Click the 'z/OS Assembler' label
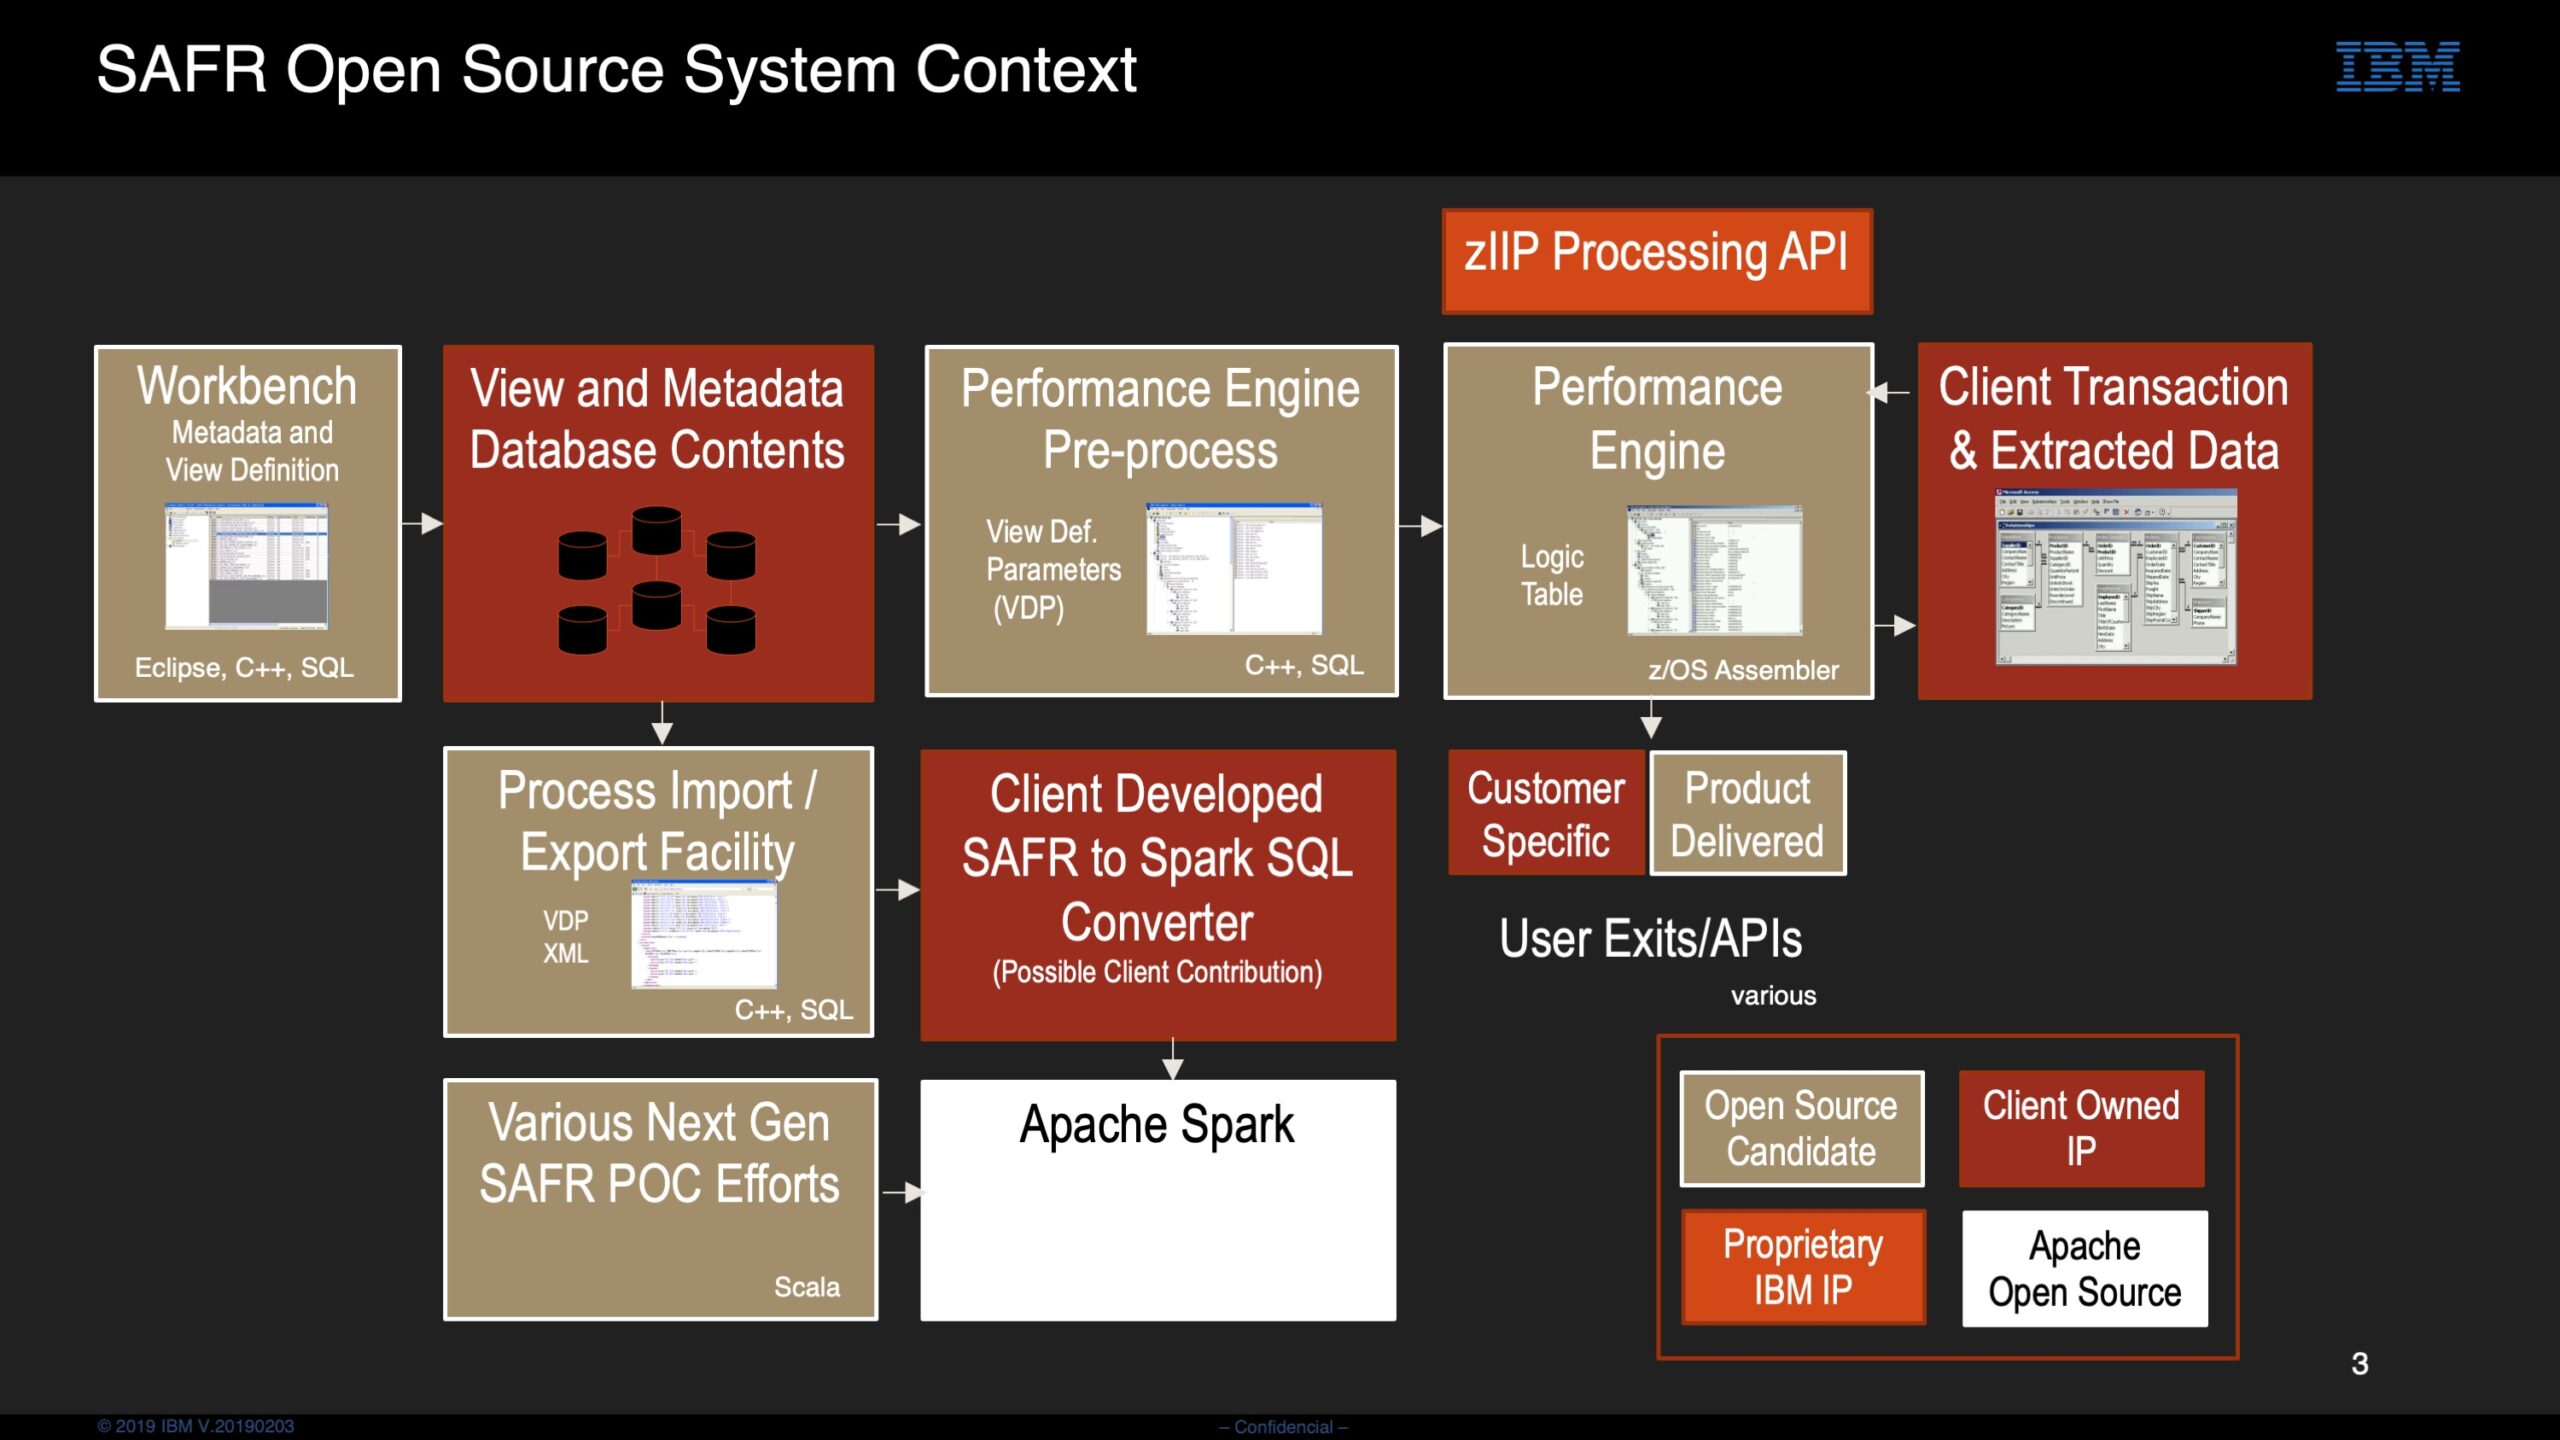 tap(1743, 670)
